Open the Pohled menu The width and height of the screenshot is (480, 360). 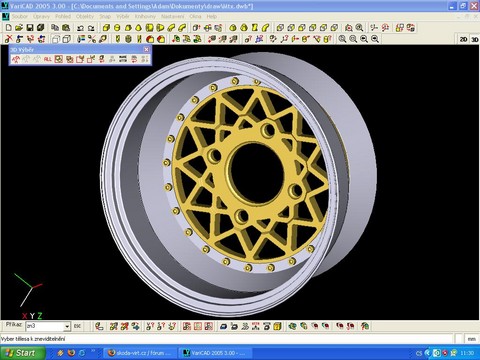click(x=63, y=16)
